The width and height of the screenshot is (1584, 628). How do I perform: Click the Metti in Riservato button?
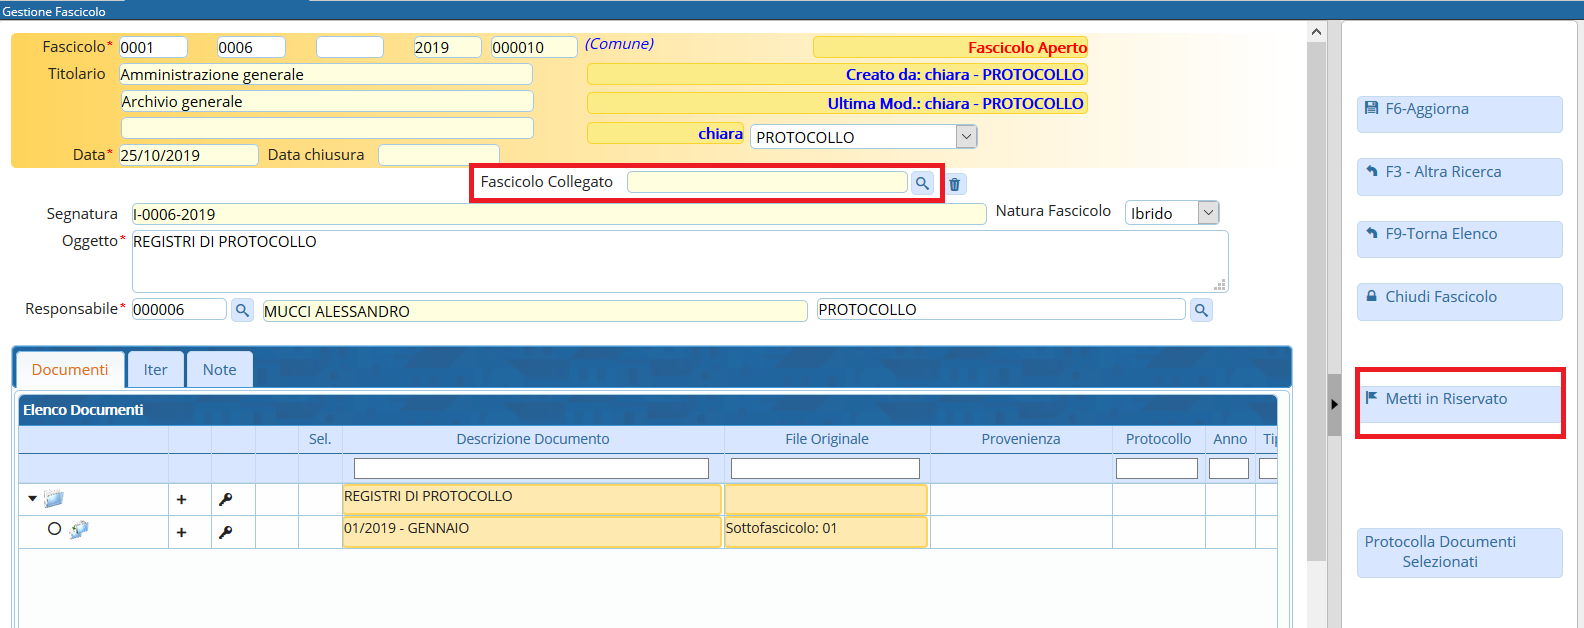[x=1458, y=399]
